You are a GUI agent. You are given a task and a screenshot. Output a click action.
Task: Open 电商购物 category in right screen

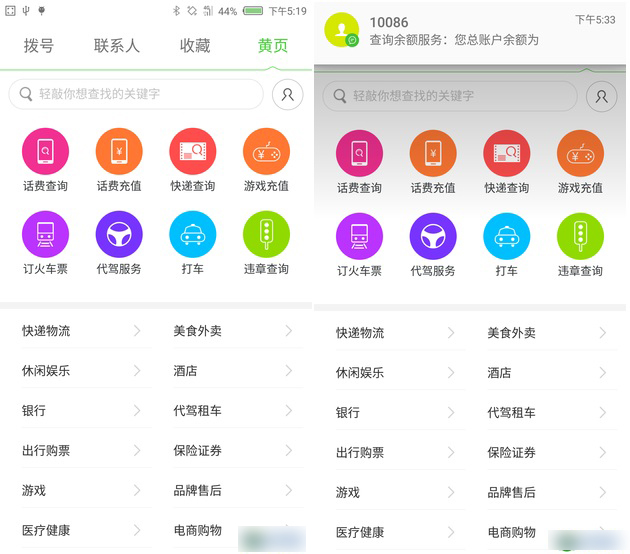[x=552, y=532]
